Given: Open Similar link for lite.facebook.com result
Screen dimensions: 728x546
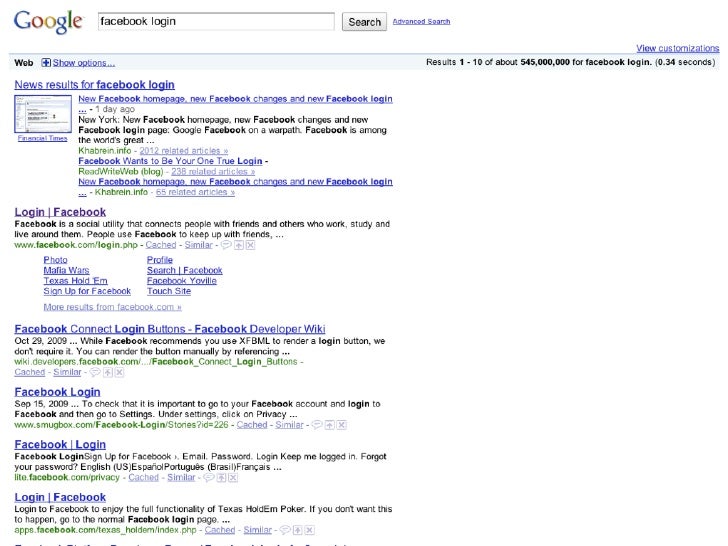Looking at the screenshot, I should 182,477.
